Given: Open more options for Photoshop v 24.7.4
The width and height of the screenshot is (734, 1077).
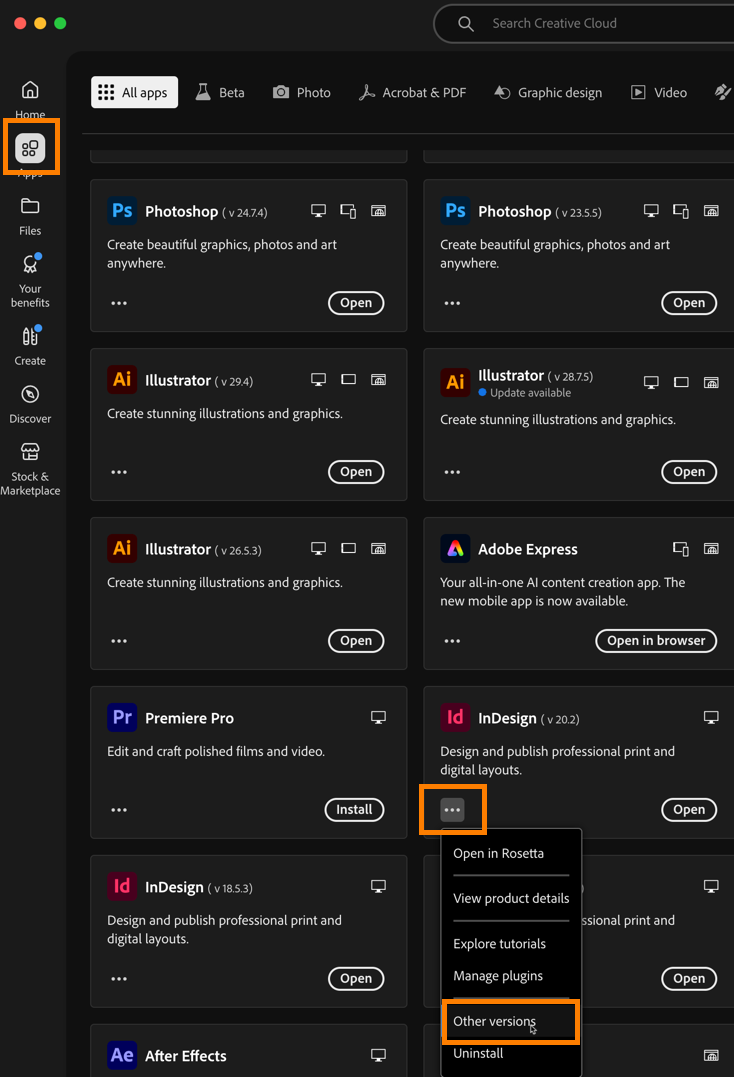Looking at the screenshot, I should point(119,303).
